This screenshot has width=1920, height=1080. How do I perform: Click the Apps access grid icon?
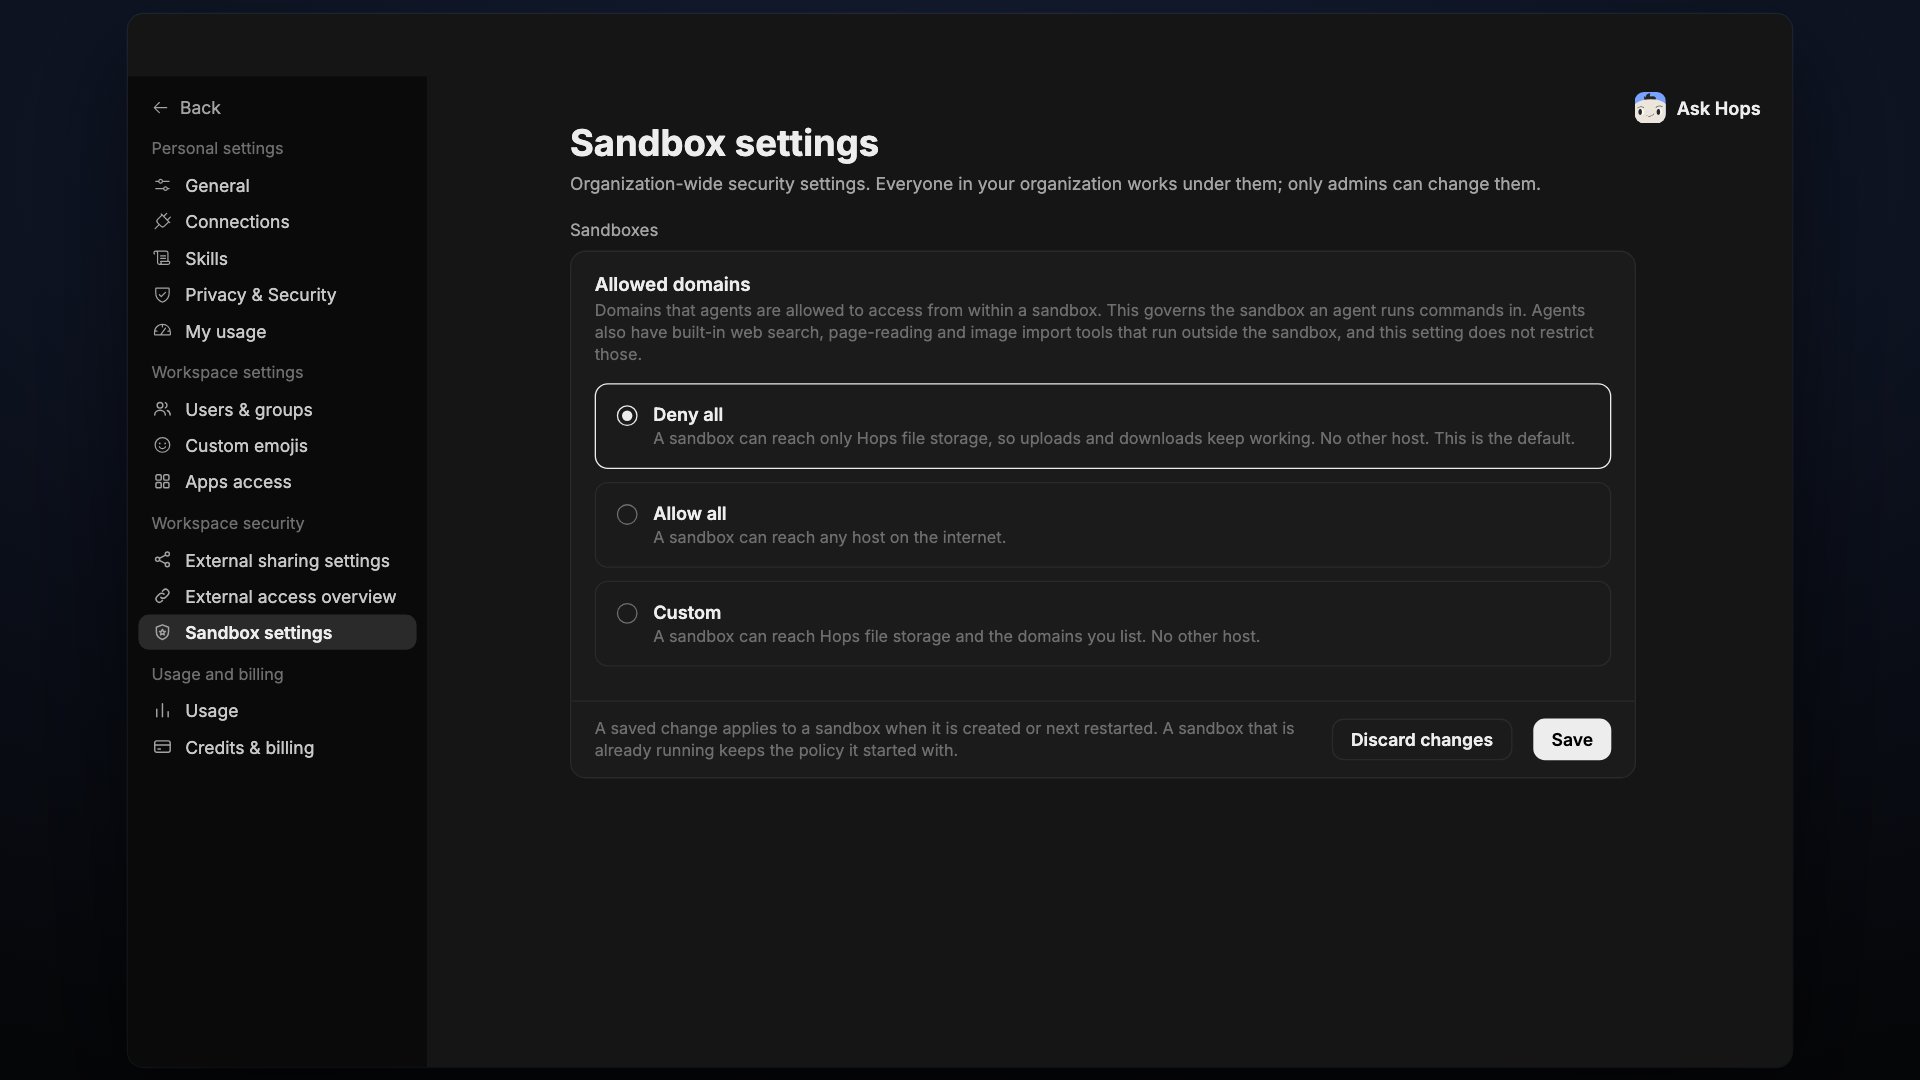(162, 481)
